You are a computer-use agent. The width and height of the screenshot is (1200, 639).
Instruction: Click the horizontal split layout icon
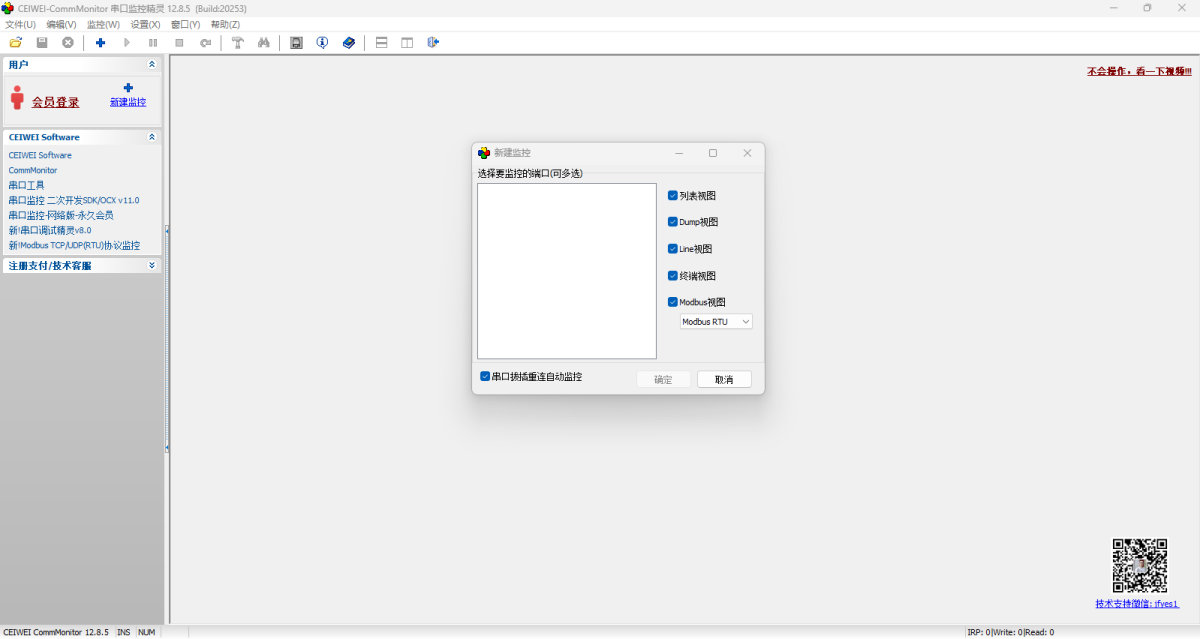tap(381, 43)
